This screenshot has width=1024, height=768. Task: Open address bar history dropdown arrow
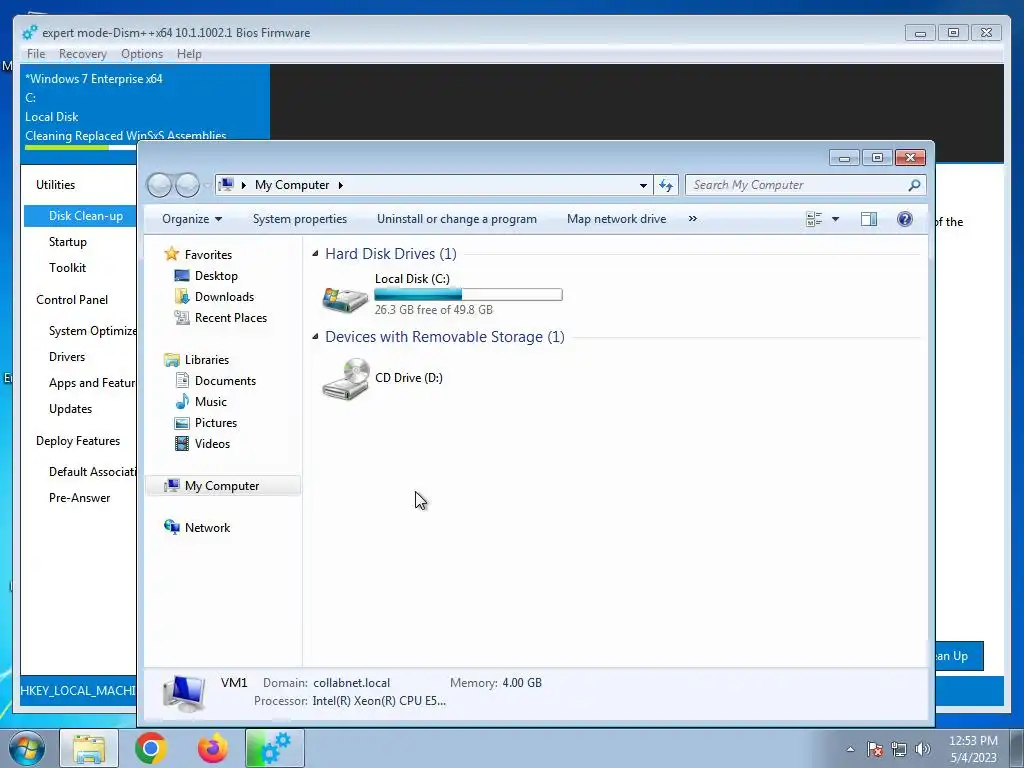point(643,185)
